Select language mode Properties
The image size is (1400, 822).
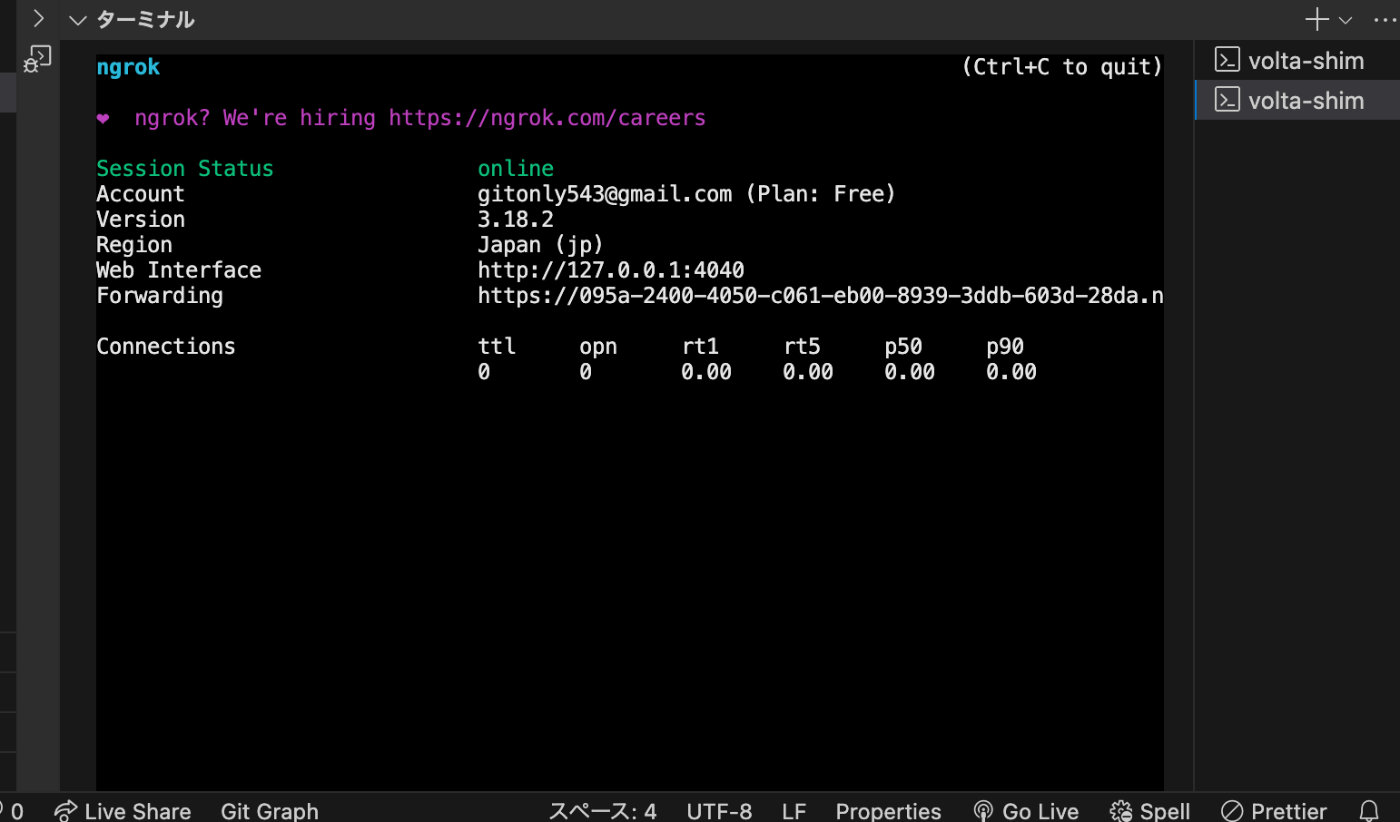pos(888,811)
